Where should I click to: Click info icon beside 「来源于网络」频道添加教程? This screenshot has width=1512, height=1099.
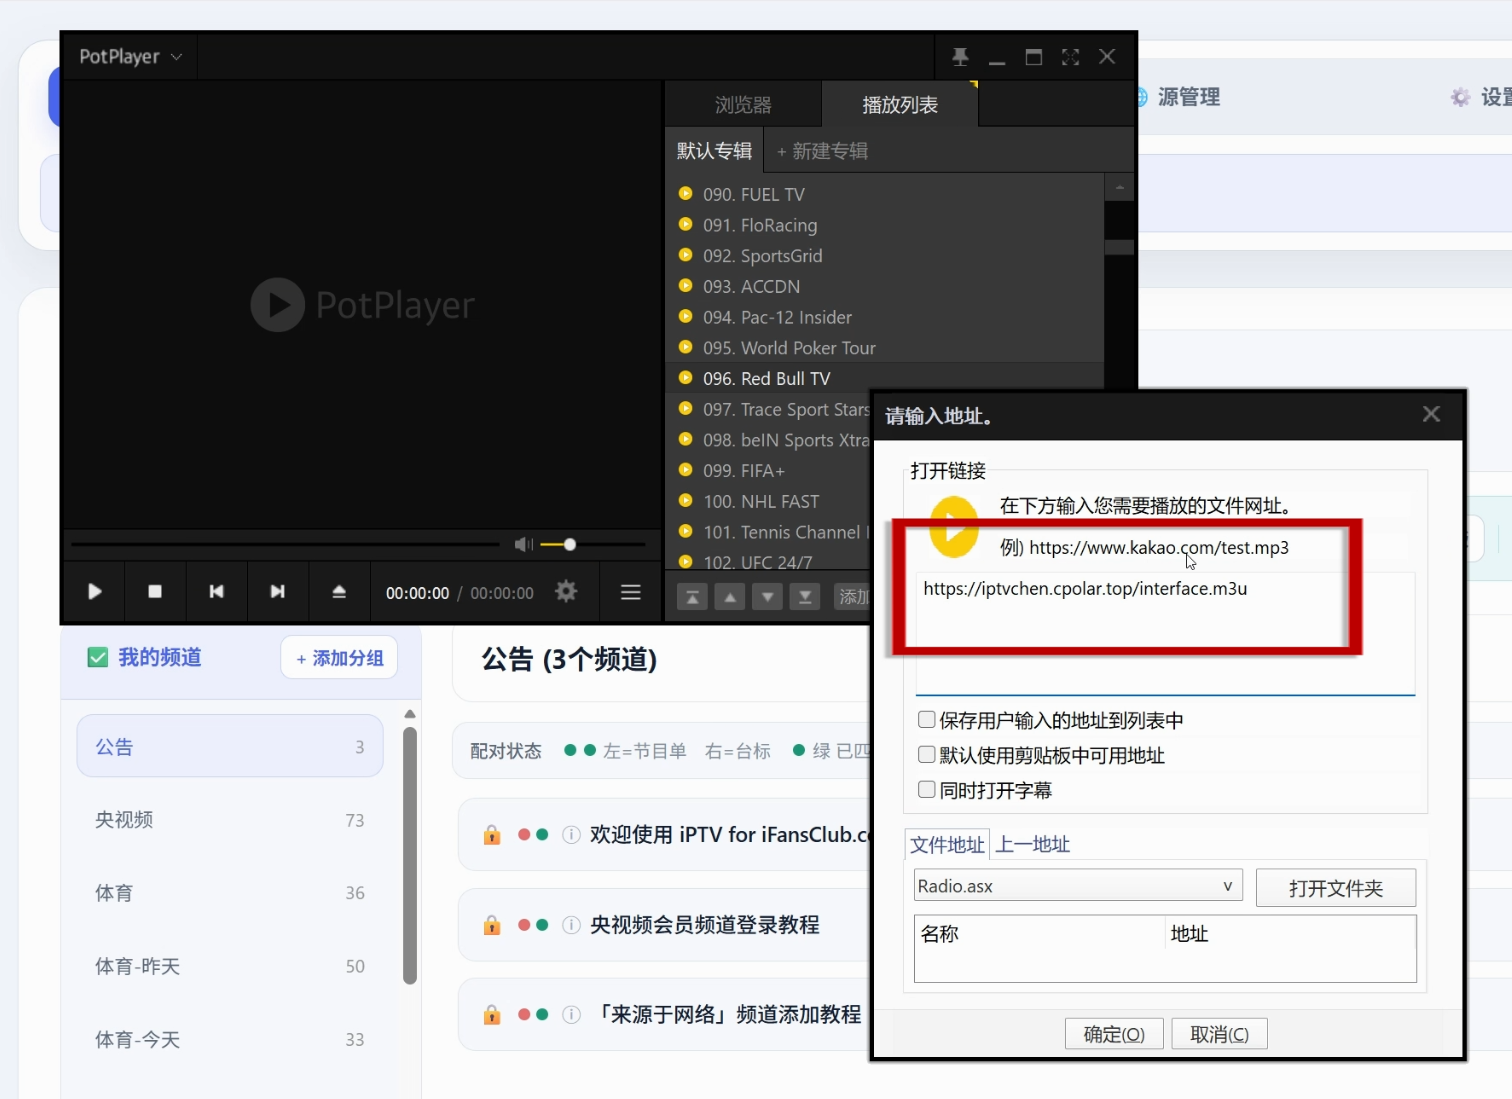[x=571, y=1015]
